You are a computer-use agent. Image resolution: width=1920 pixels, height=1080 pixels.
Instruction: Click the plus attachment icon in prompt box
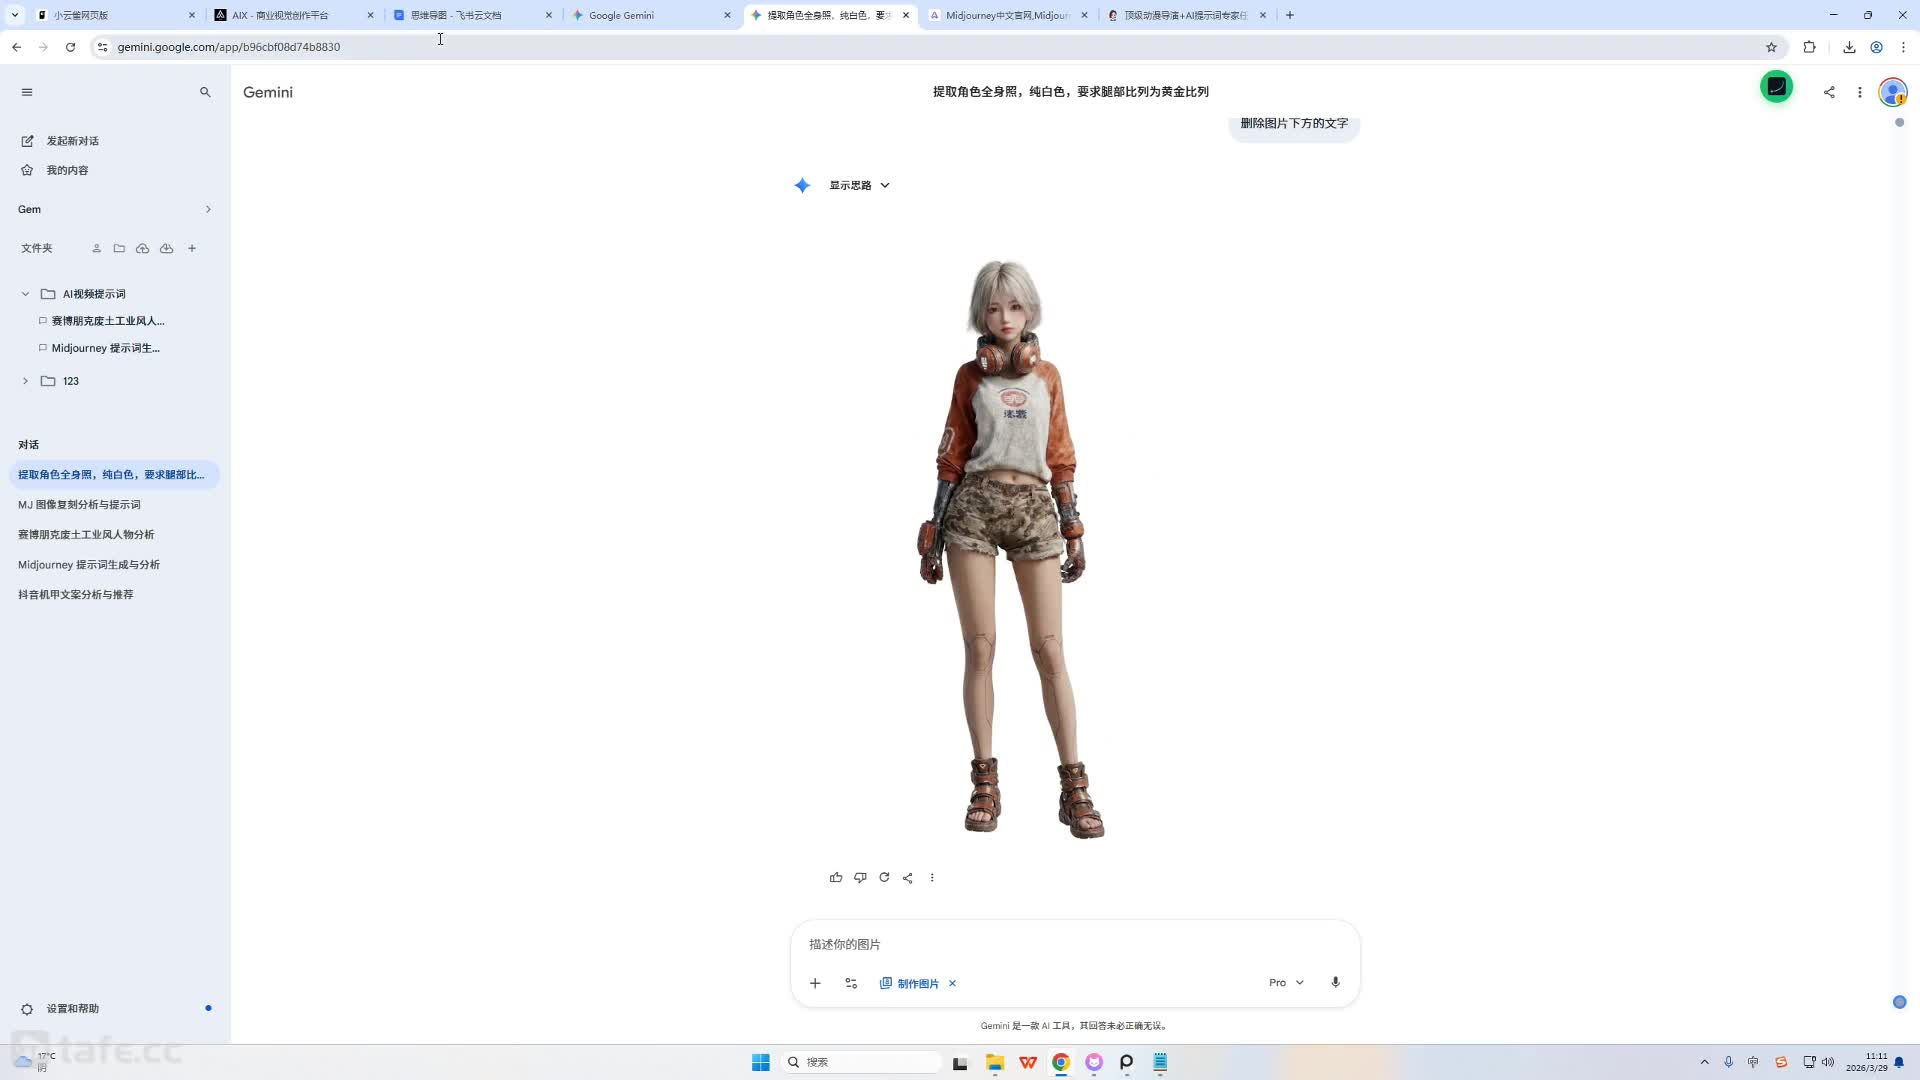pos(815,983)
